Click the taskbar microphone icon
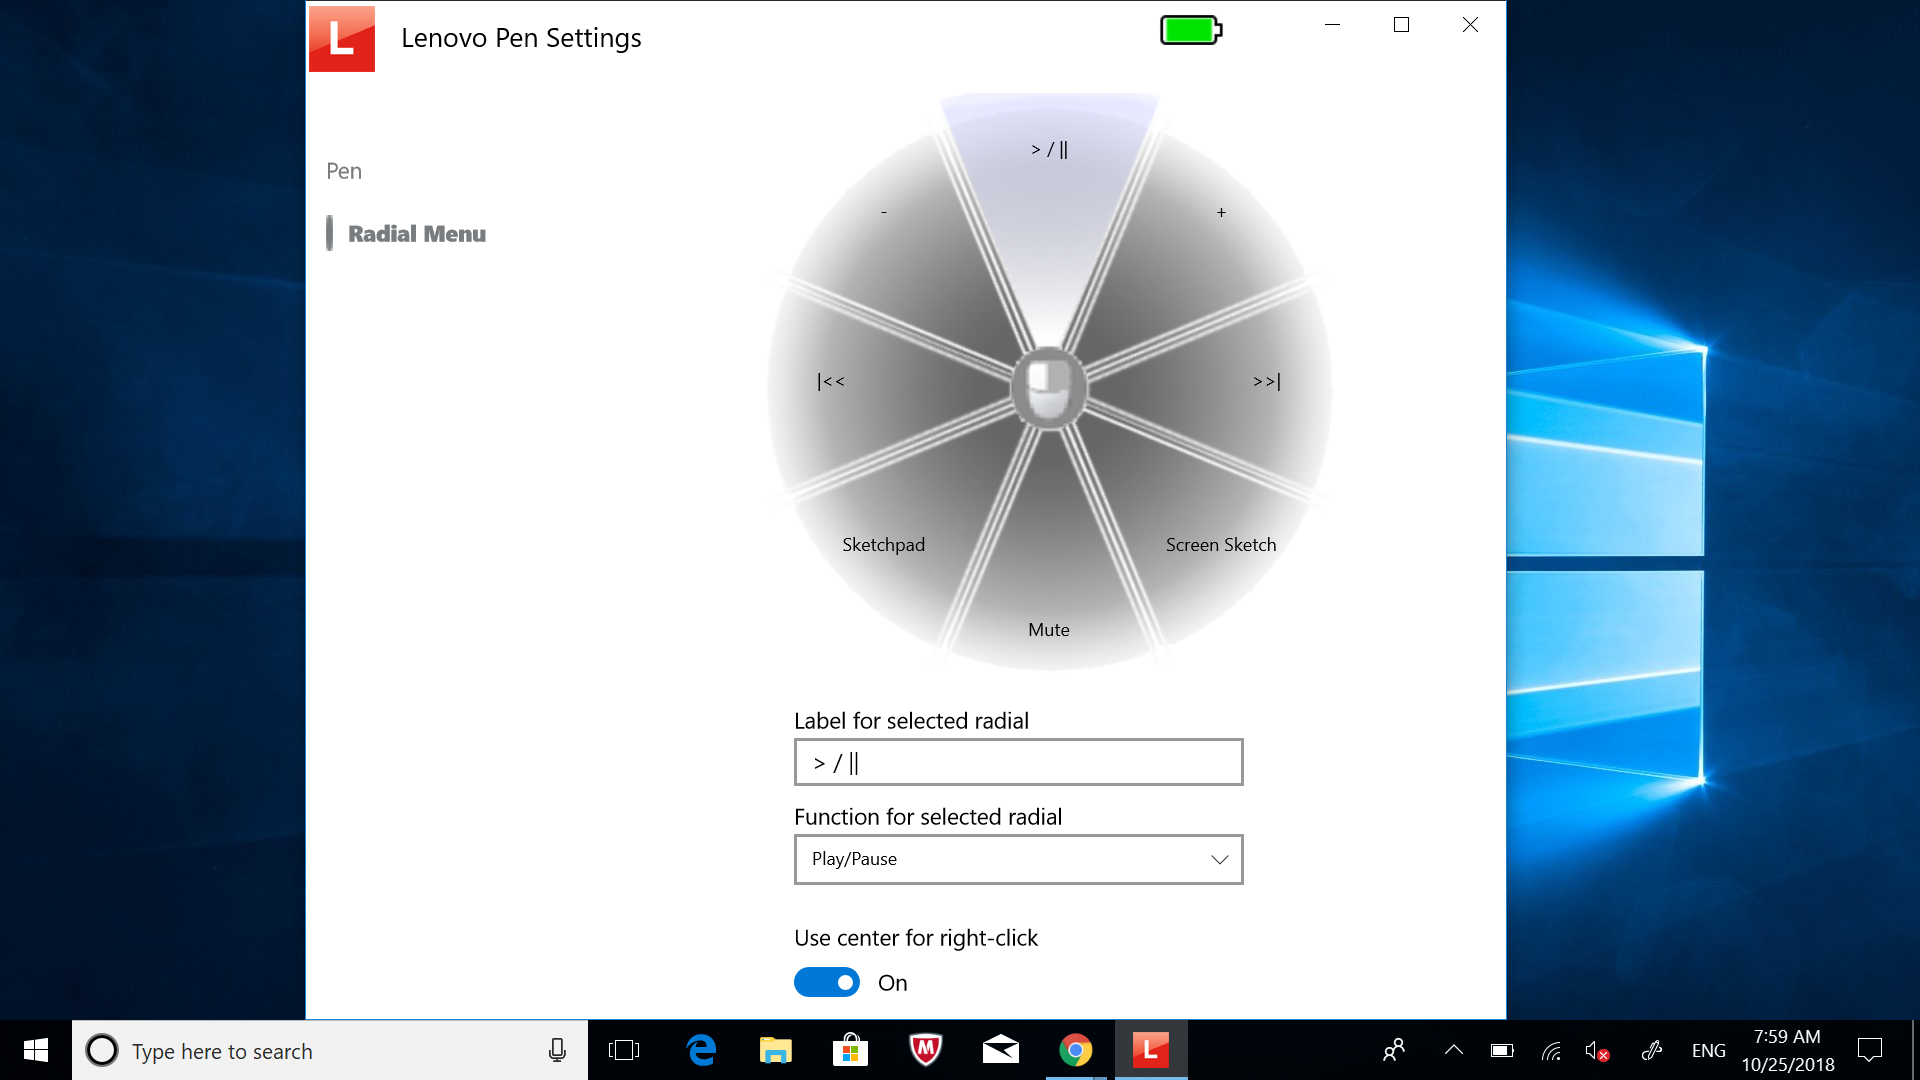This screenshot has height=1080, width=1920. [x=557, y=1050]
